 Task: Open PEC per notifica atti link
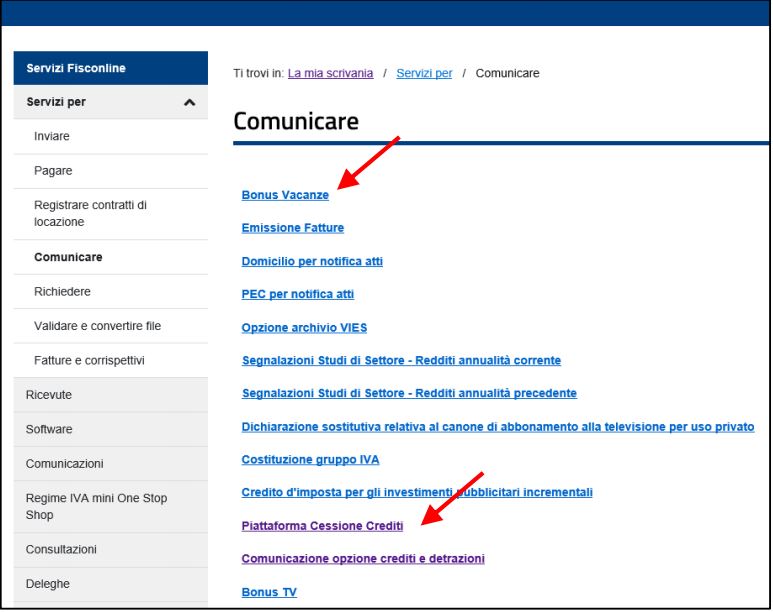pyautogui.click(x=298, y=294)
